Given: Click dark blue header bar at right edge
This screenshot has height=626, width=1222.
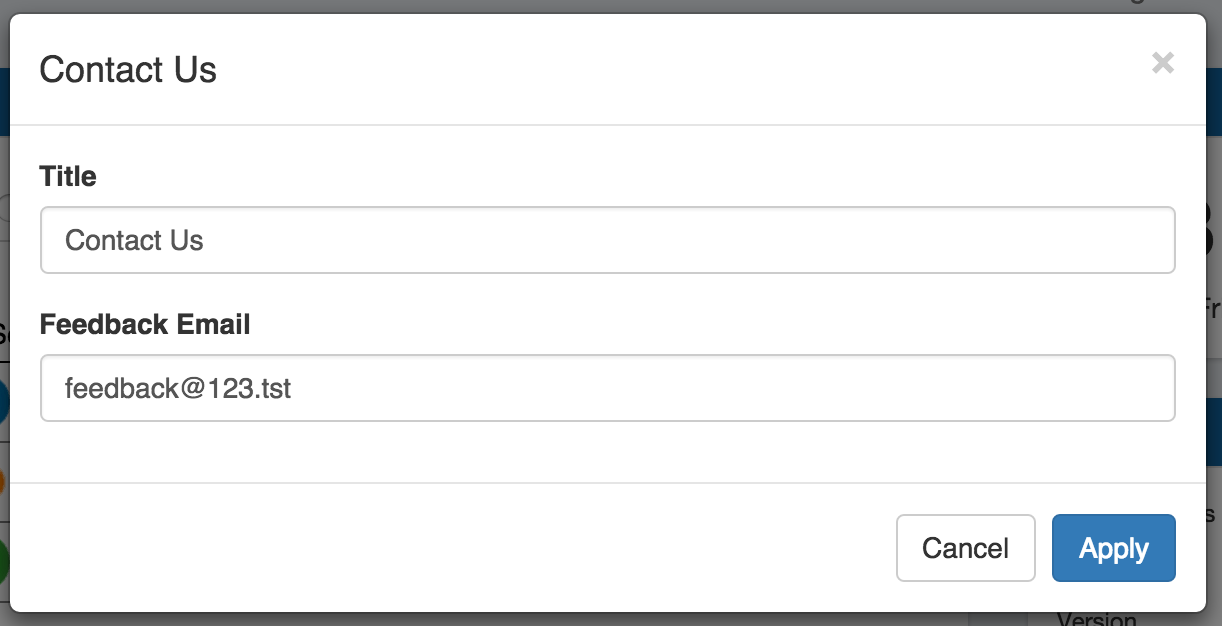Looking at the screenshot, I should pyautogui.click(x=1214, y=102).
